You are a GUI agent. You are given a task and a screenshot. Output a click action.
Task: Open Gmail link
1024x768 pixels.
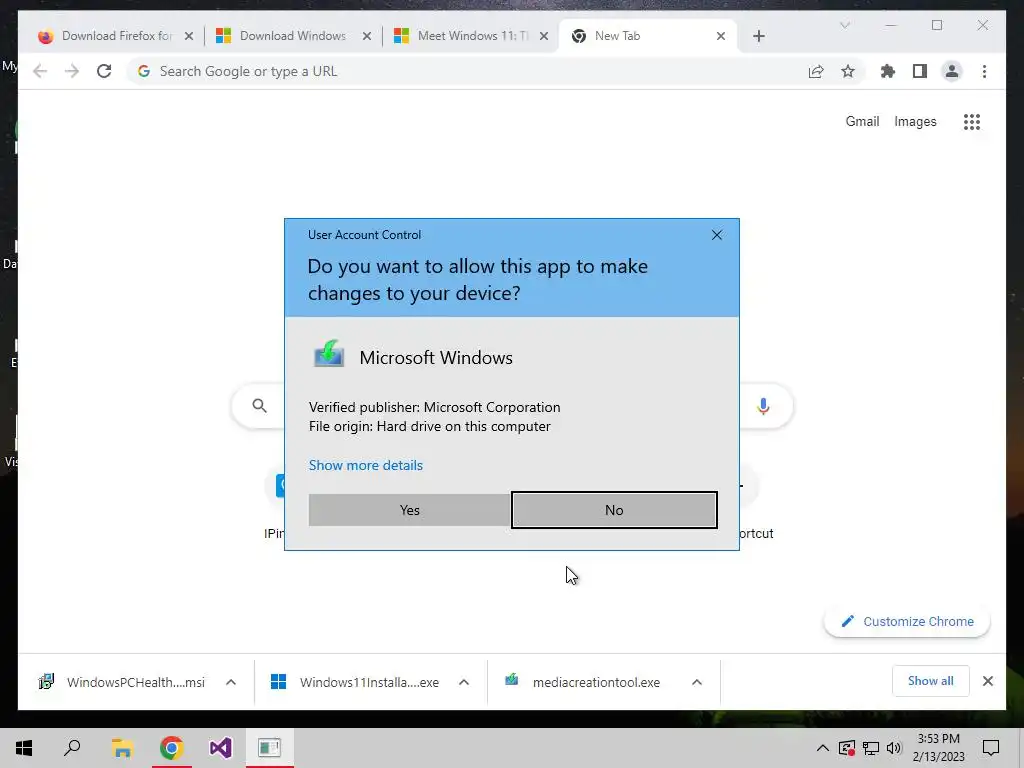point(862,121)
